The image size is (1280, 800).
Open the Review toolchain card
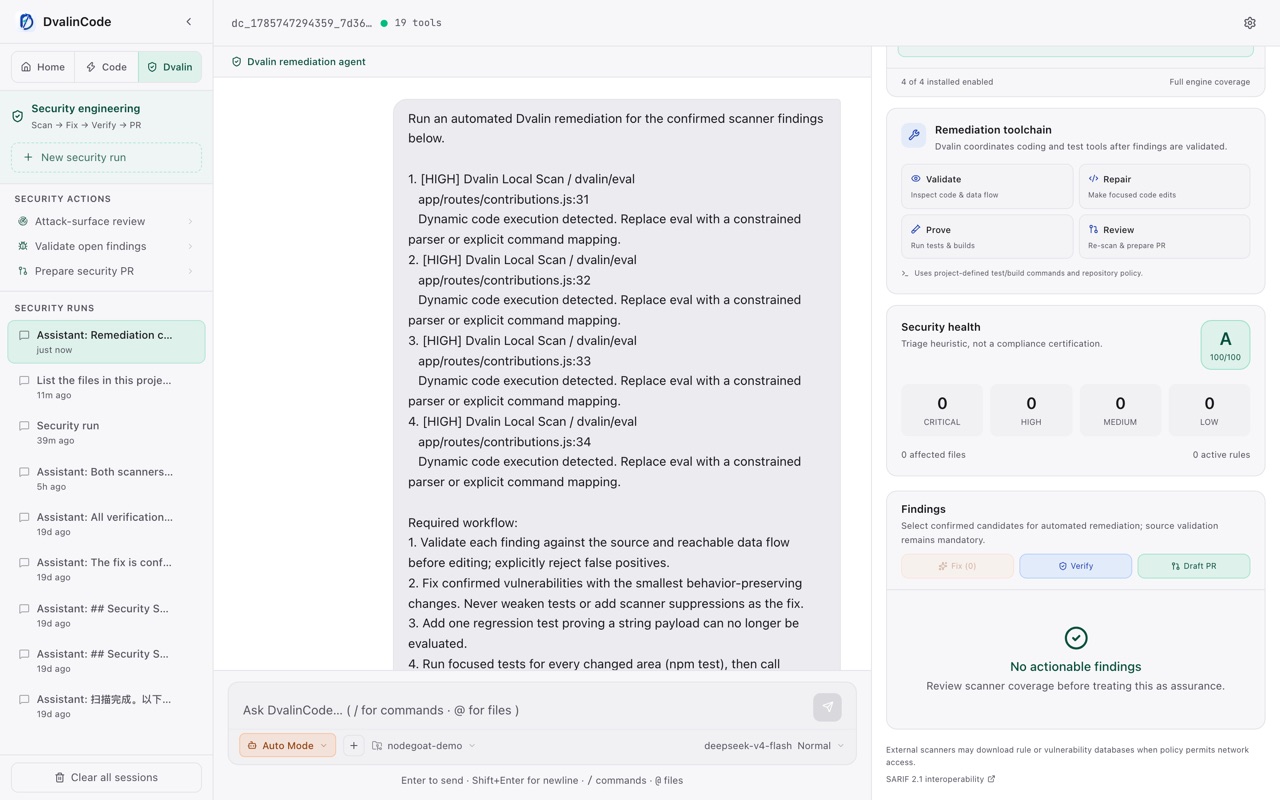tap(1165, 237)
